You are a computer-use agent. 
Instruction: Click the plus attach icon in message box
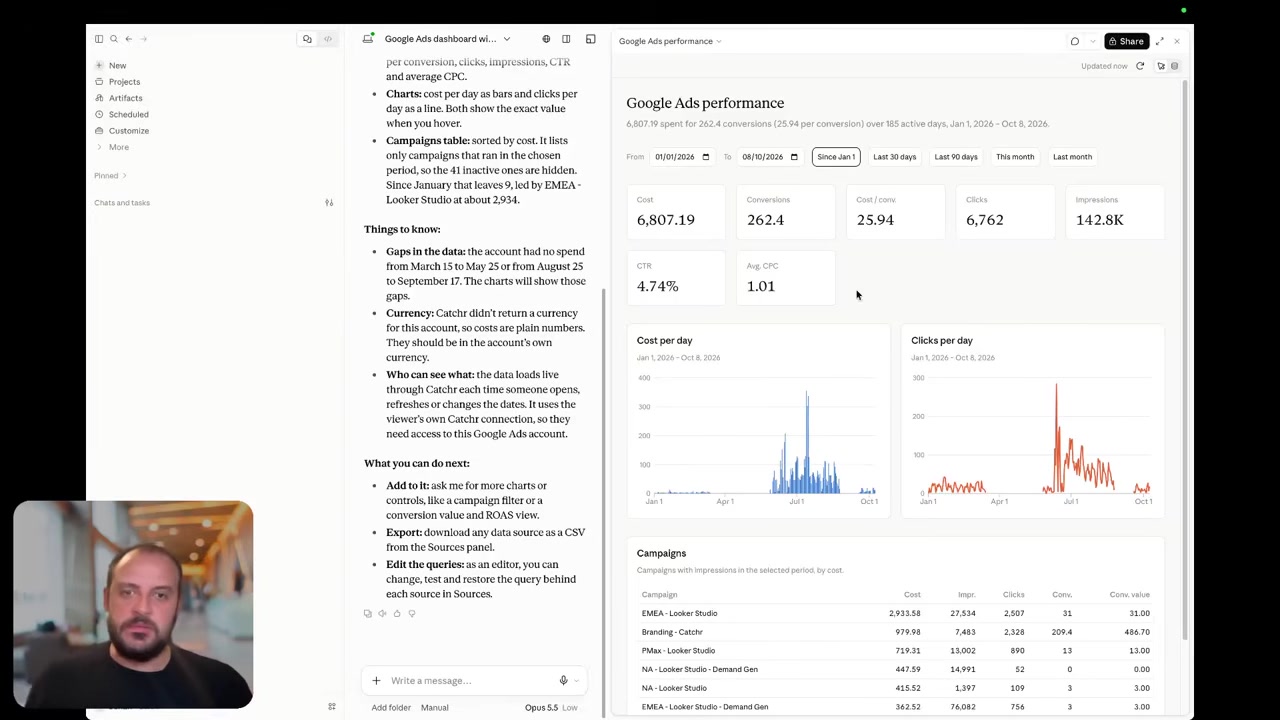coord(376,681)
